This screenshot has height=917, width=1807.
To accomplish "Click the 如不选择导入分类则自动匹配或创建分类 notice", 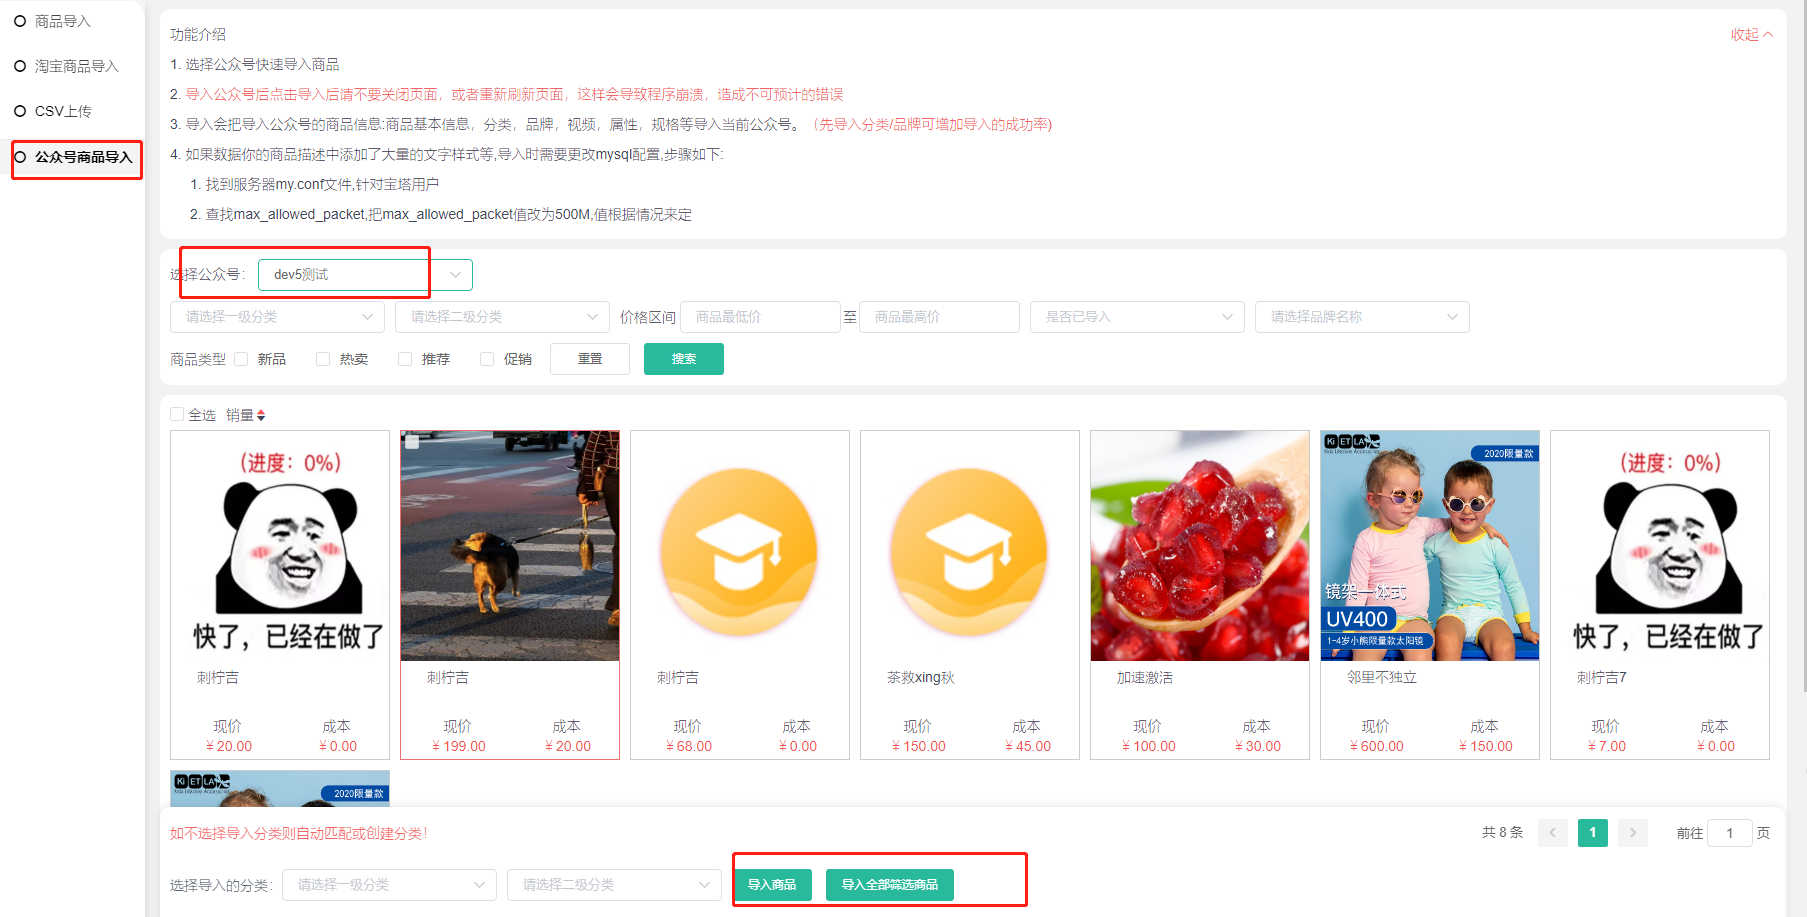I will pos(299,834).
